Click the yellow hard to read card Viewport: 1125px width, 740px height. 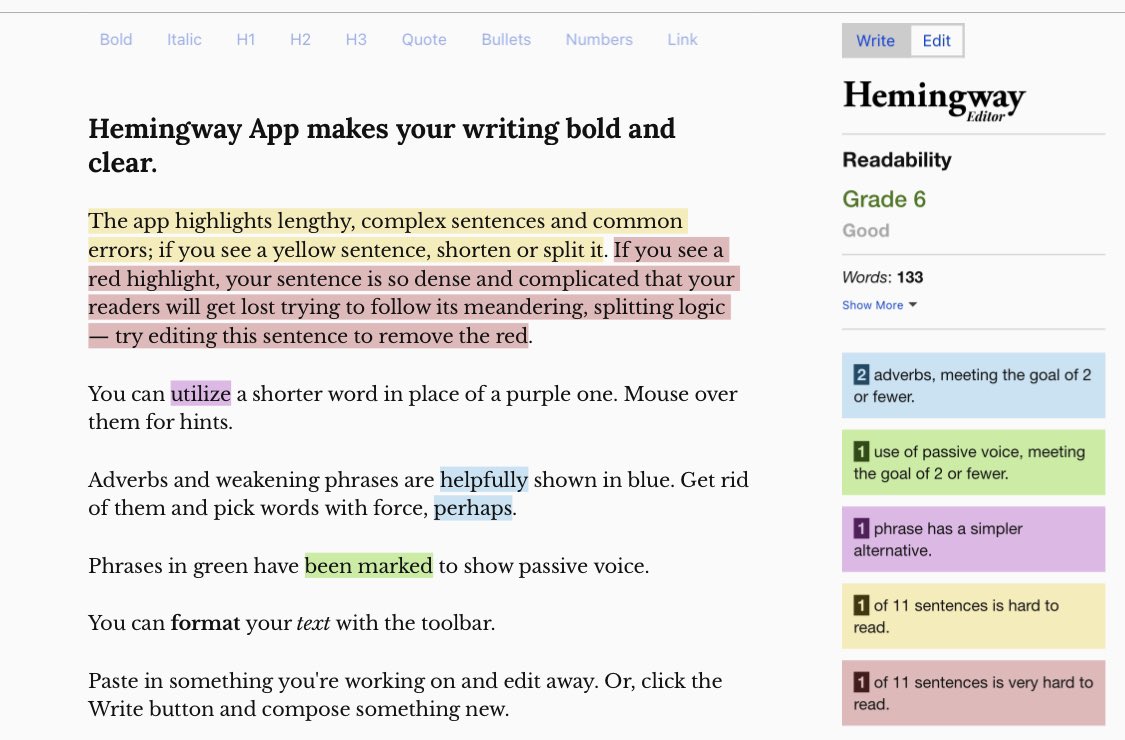point(973,616)
